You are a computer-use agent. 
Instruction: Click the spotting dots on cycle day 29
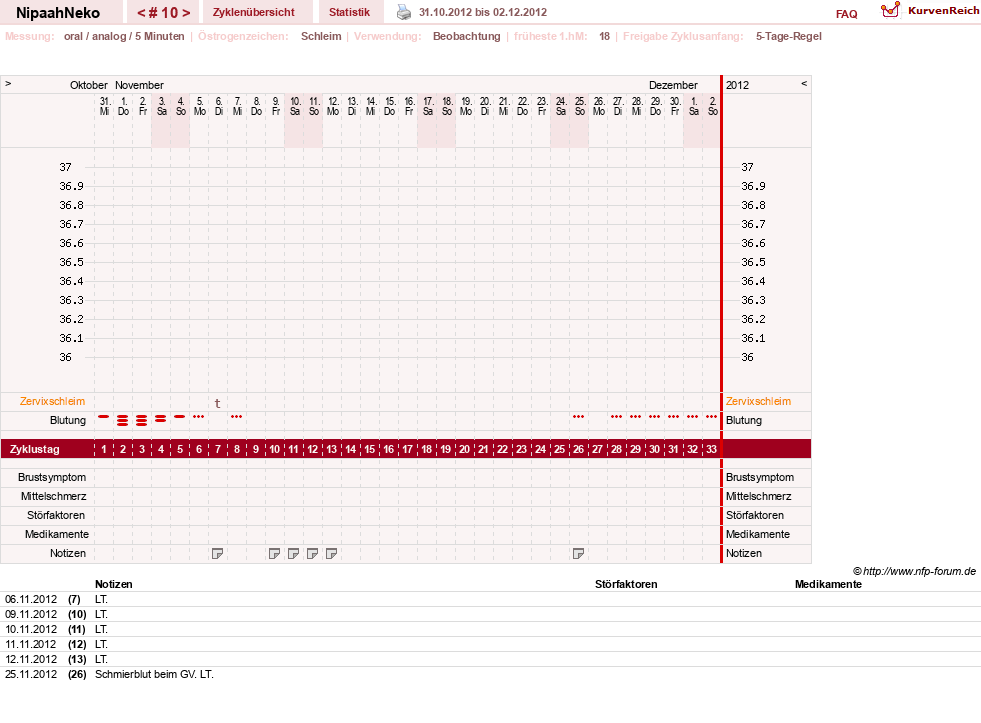tap(636, 417)
